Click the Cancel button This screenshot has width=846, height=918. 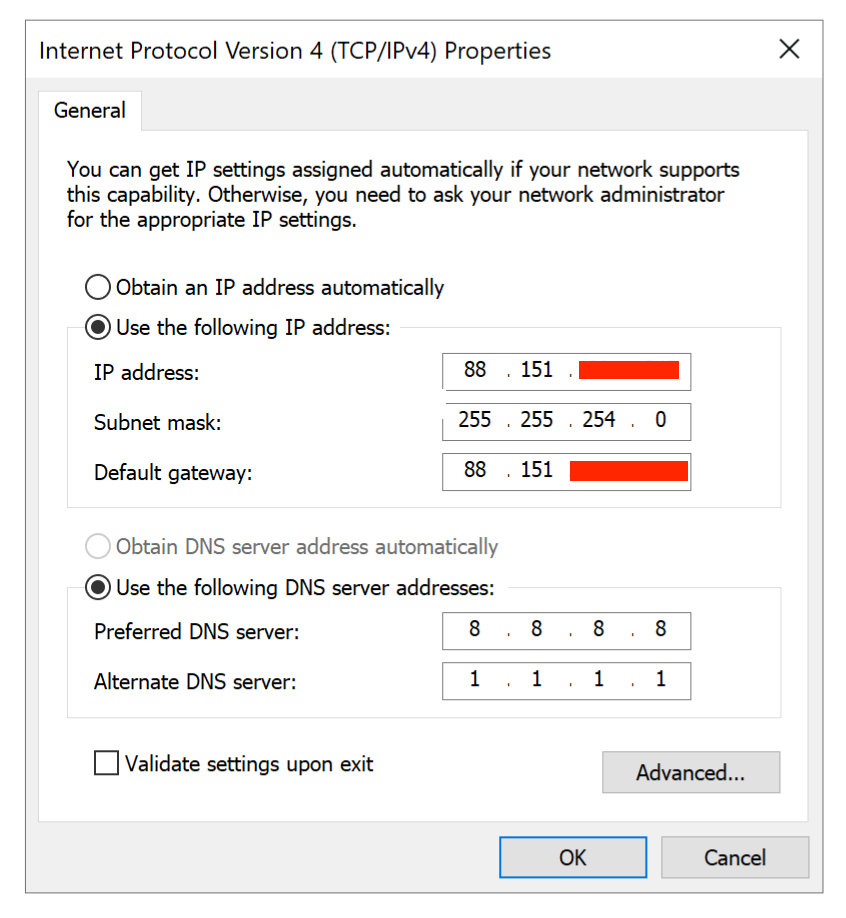pyautogui.click(x=734, y=857)
